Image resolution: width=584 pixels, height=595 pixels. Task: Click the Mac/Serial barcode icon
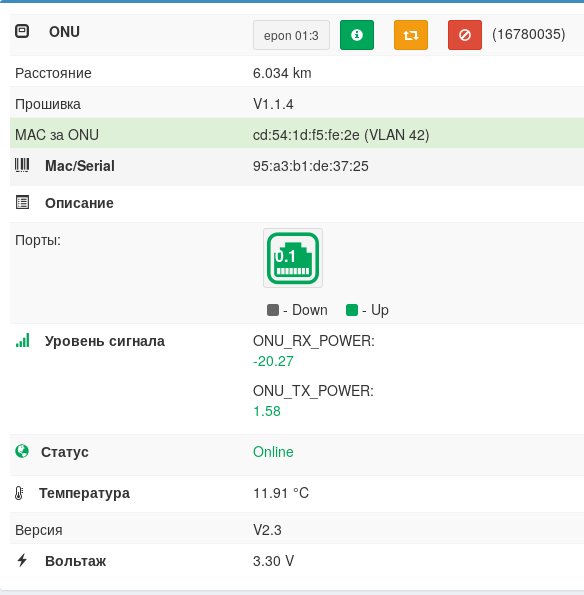pyautogui.click(x=22, y=166)
